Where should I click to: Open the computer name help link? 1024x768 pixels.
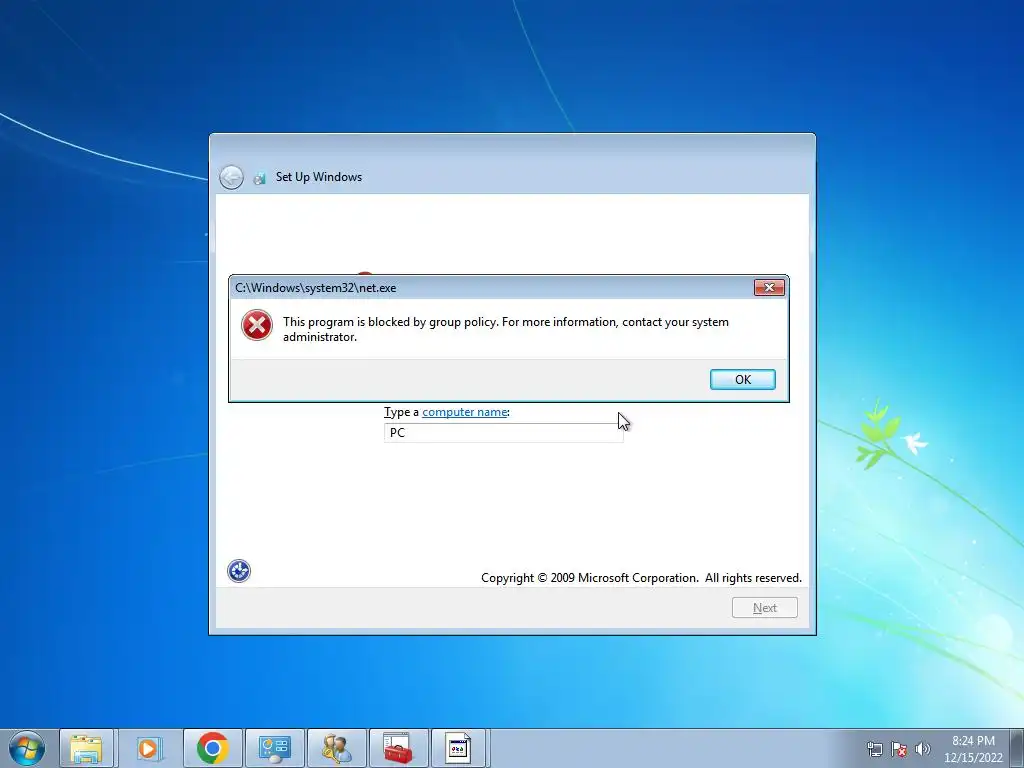coord(464,412)
